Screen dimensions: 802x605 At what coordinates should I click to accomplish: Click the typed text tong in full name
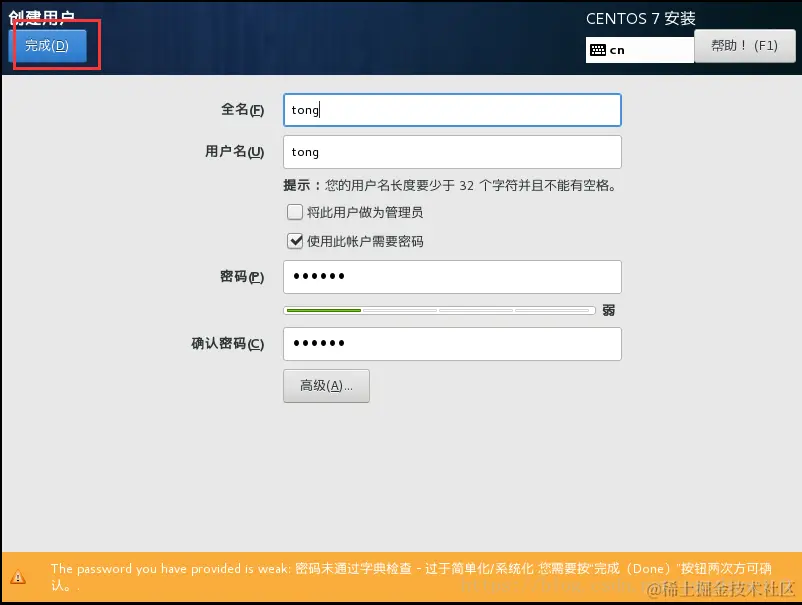[x=304, y=109]
